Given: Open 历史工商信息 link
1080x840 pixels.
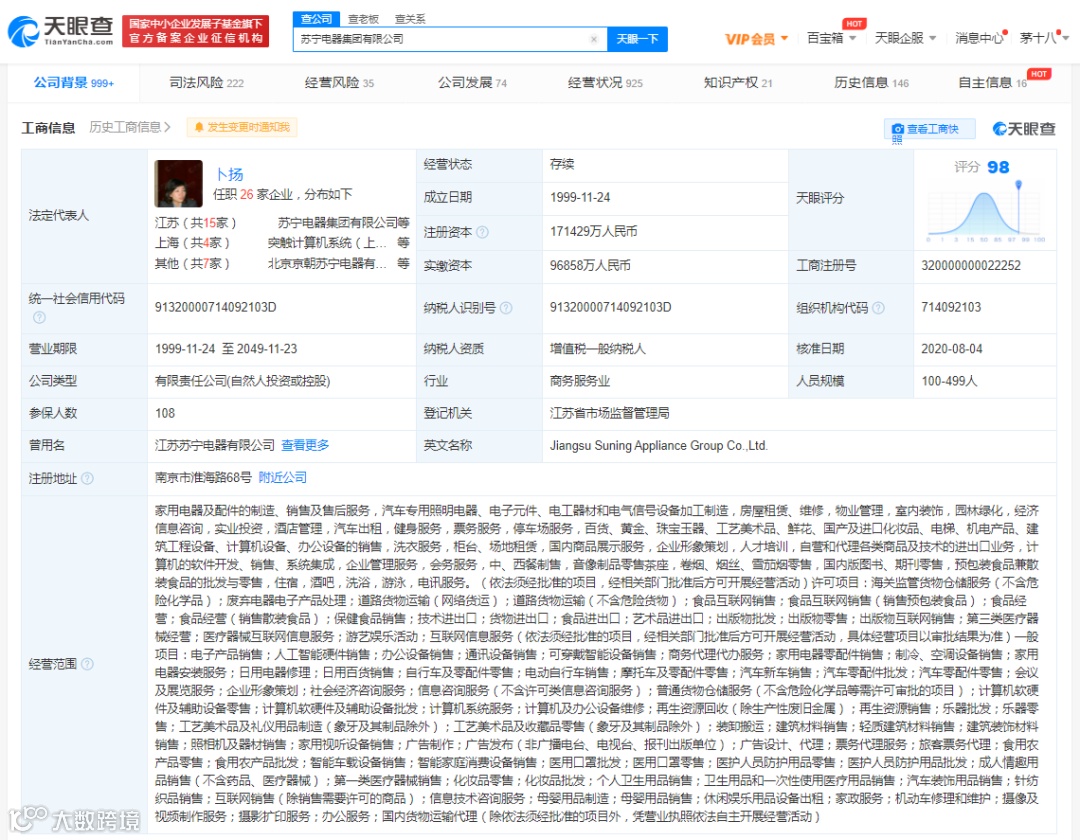Looking at the screenshot, I should (130, 127).
